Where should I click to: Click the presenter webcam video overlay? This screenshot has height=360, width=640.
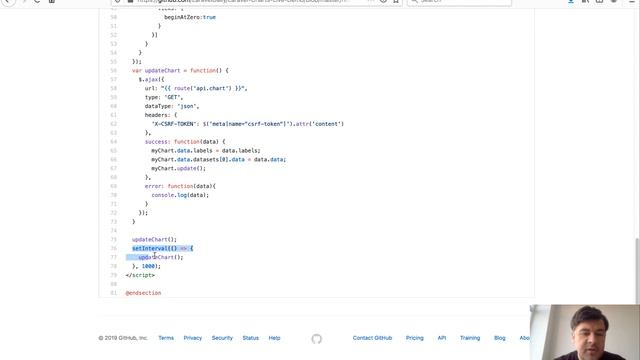coord(585,332)
